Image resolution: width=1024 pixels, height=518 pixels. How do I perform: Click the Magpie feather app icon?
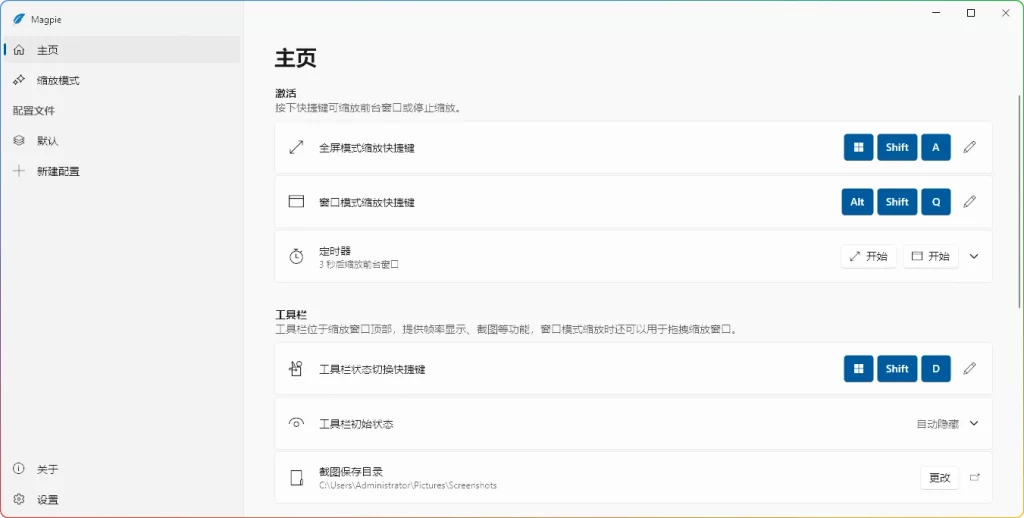click(19, 19)
